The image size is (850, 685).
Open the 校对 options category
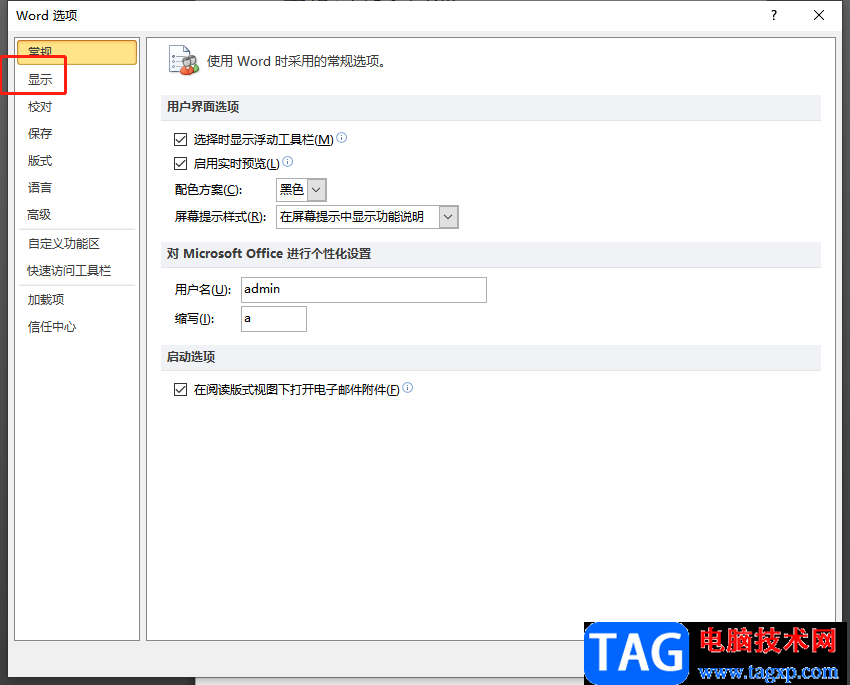coord(40,107)
